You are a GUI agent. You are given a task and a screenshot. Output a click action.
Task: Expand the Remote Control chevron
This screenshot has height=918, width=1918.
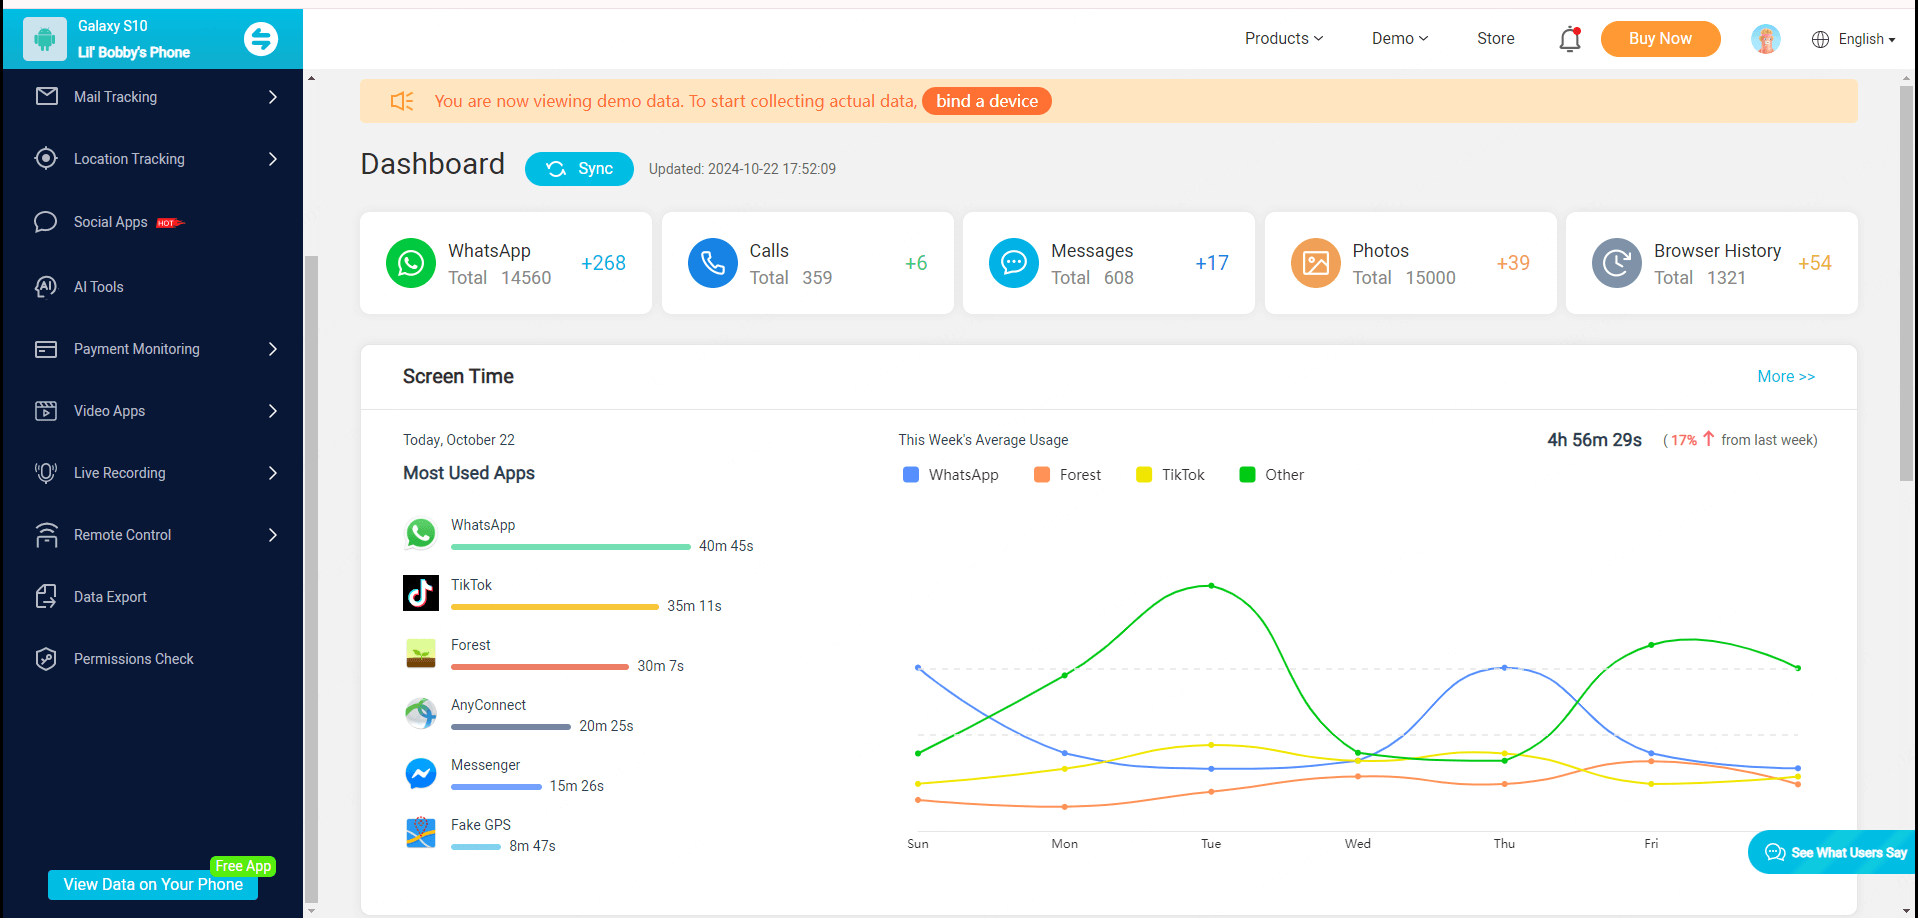[x=273, y=535]
